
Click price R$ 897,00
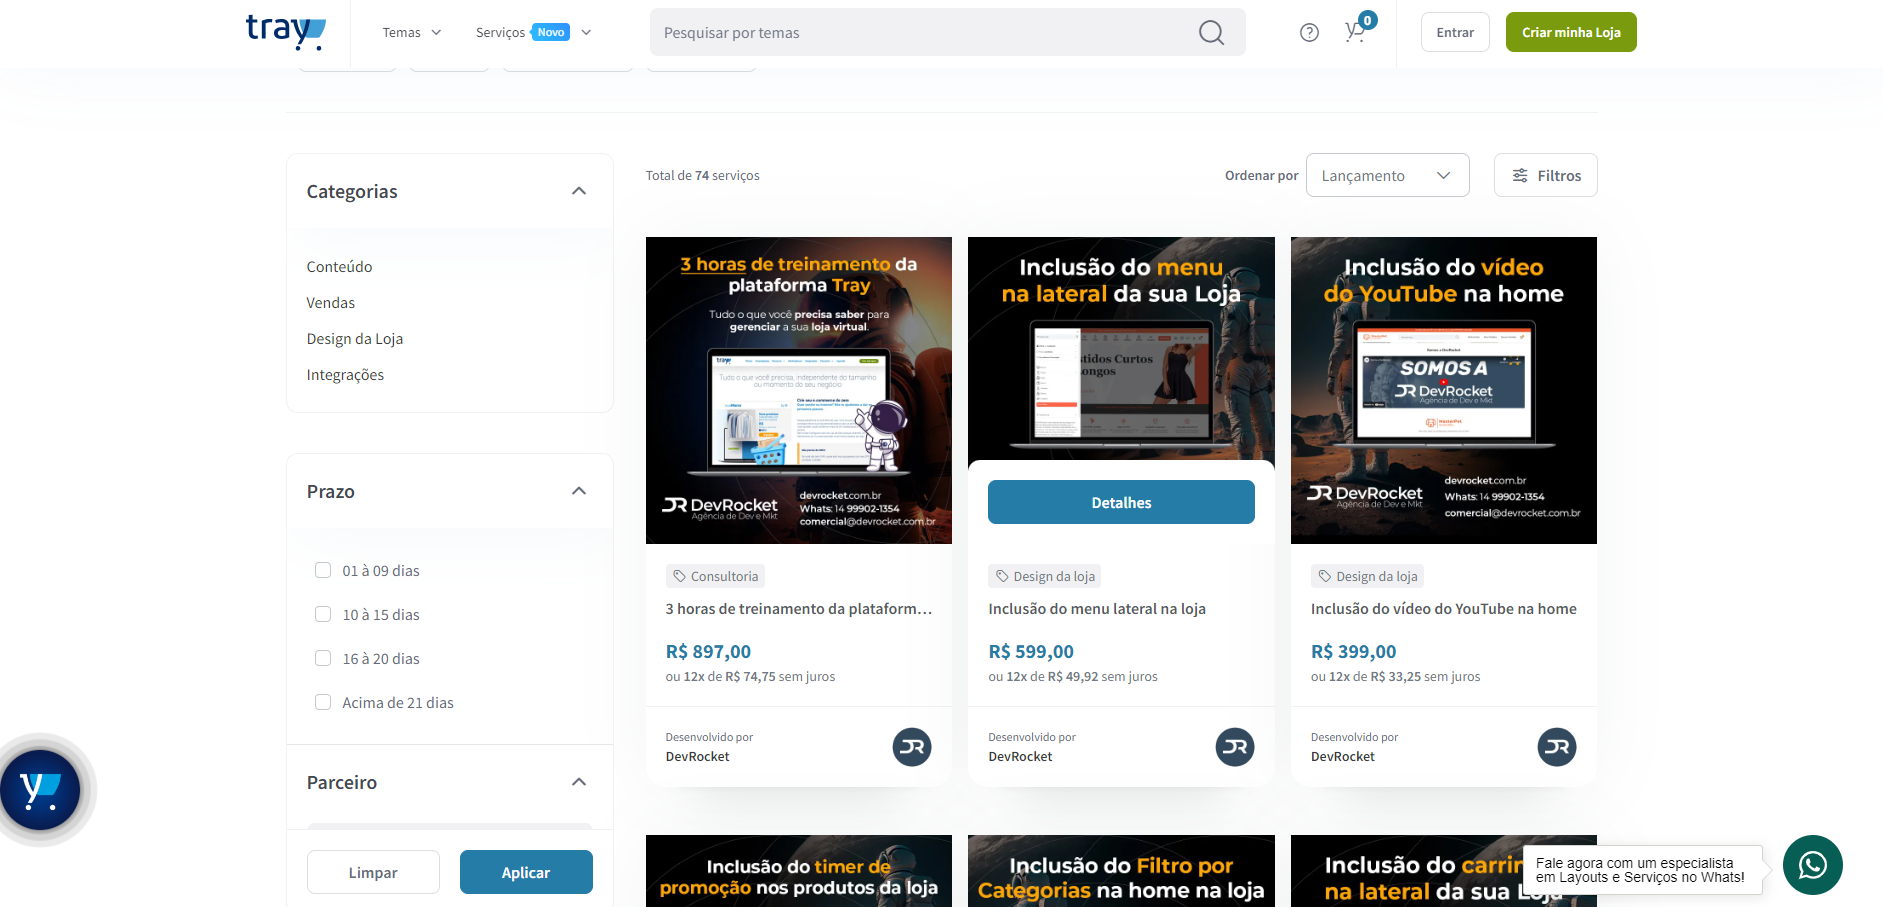click(708, 652)
